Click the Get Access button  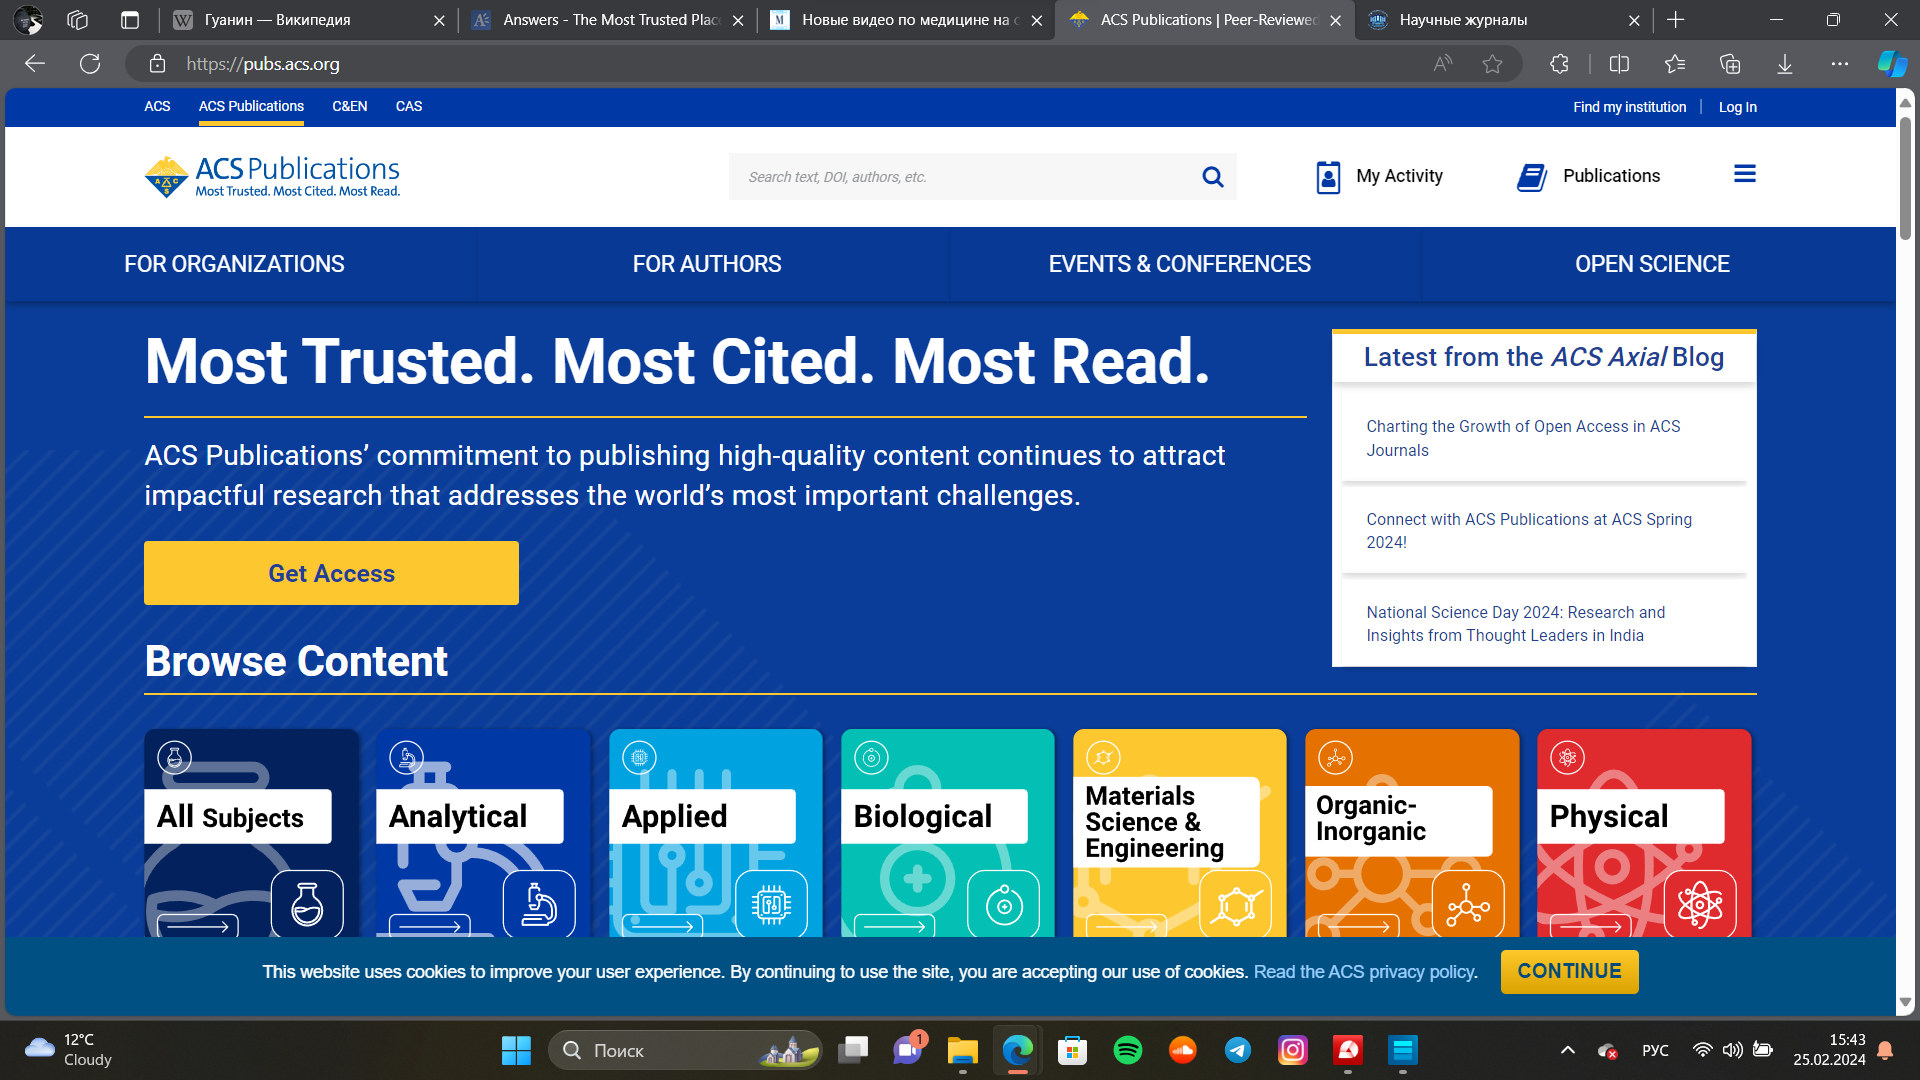[331, 573]
